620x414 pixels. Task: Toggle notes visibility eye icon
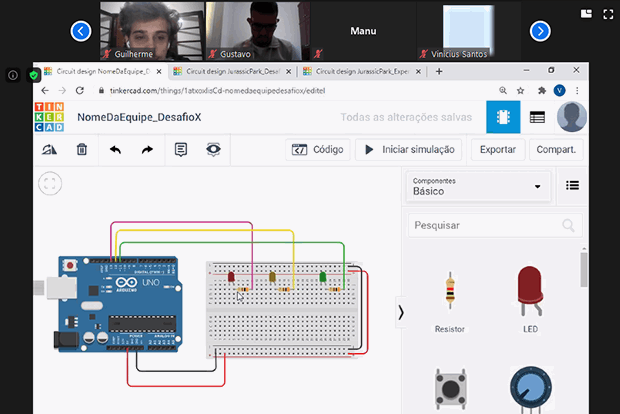tap(213, 150)
